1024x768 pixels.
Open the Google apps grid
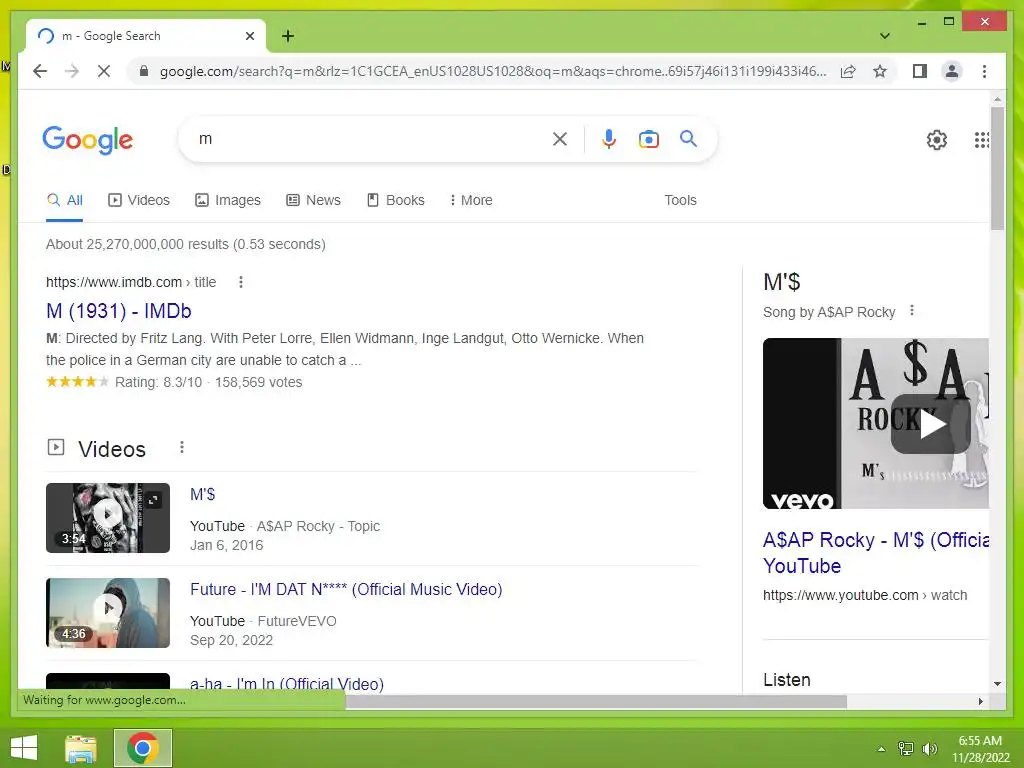click(981, 139)
